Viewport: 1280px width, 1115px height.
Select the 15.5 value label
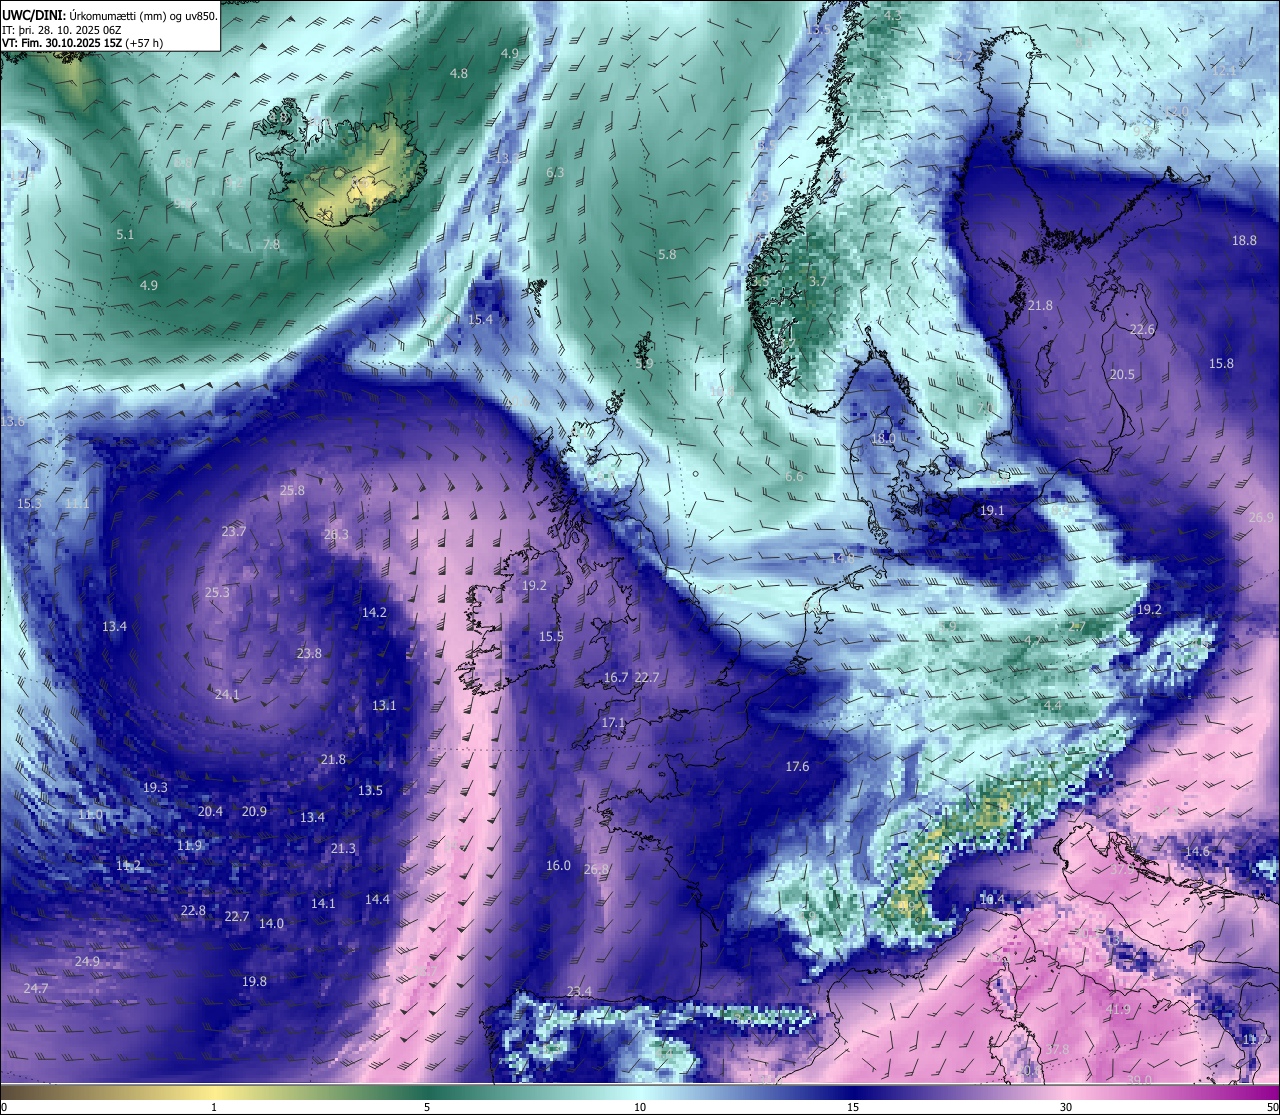pos(551,636)
